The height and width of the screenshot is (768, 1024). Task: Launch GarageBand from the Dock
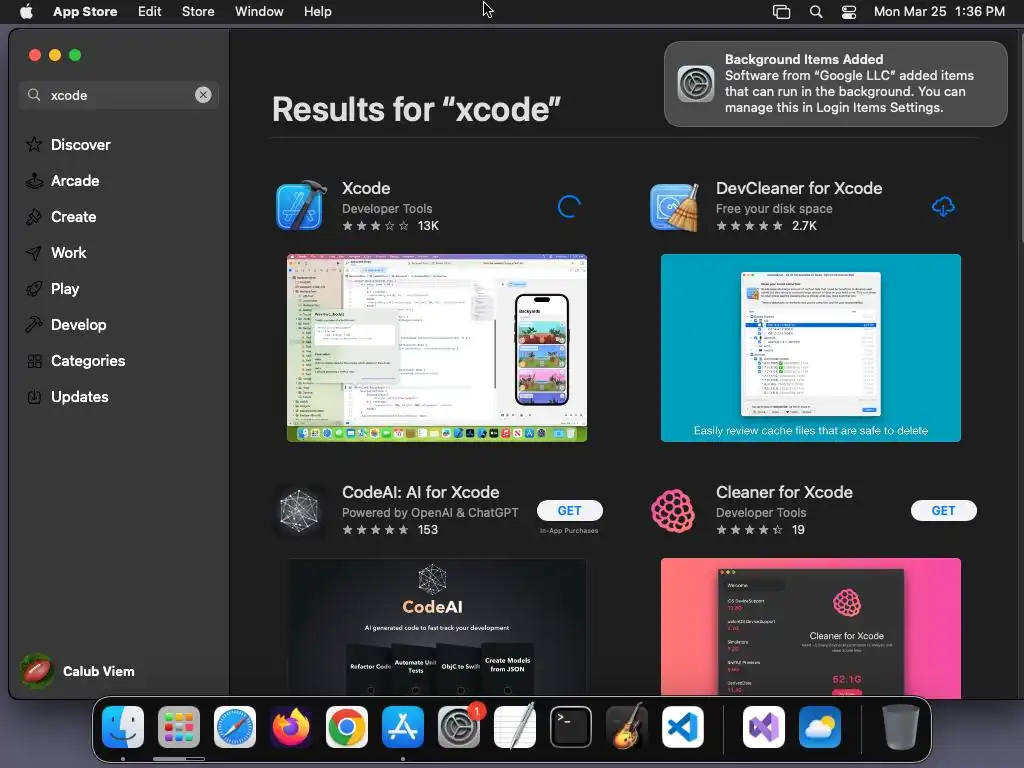627,727
